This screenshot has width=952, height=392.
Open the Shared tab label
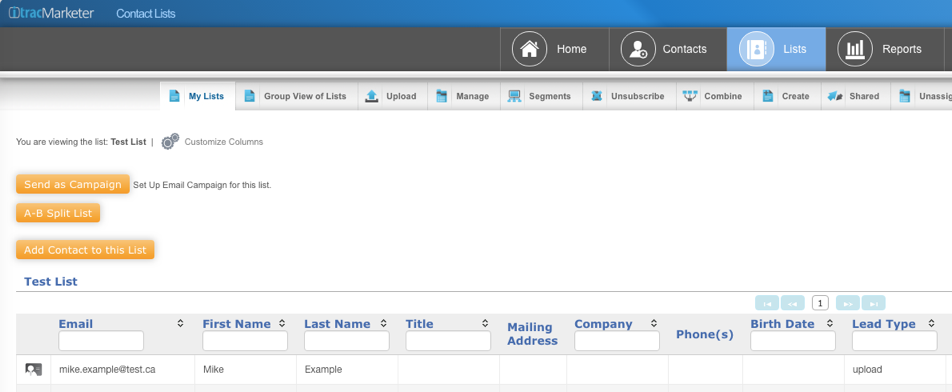point(864,96)
